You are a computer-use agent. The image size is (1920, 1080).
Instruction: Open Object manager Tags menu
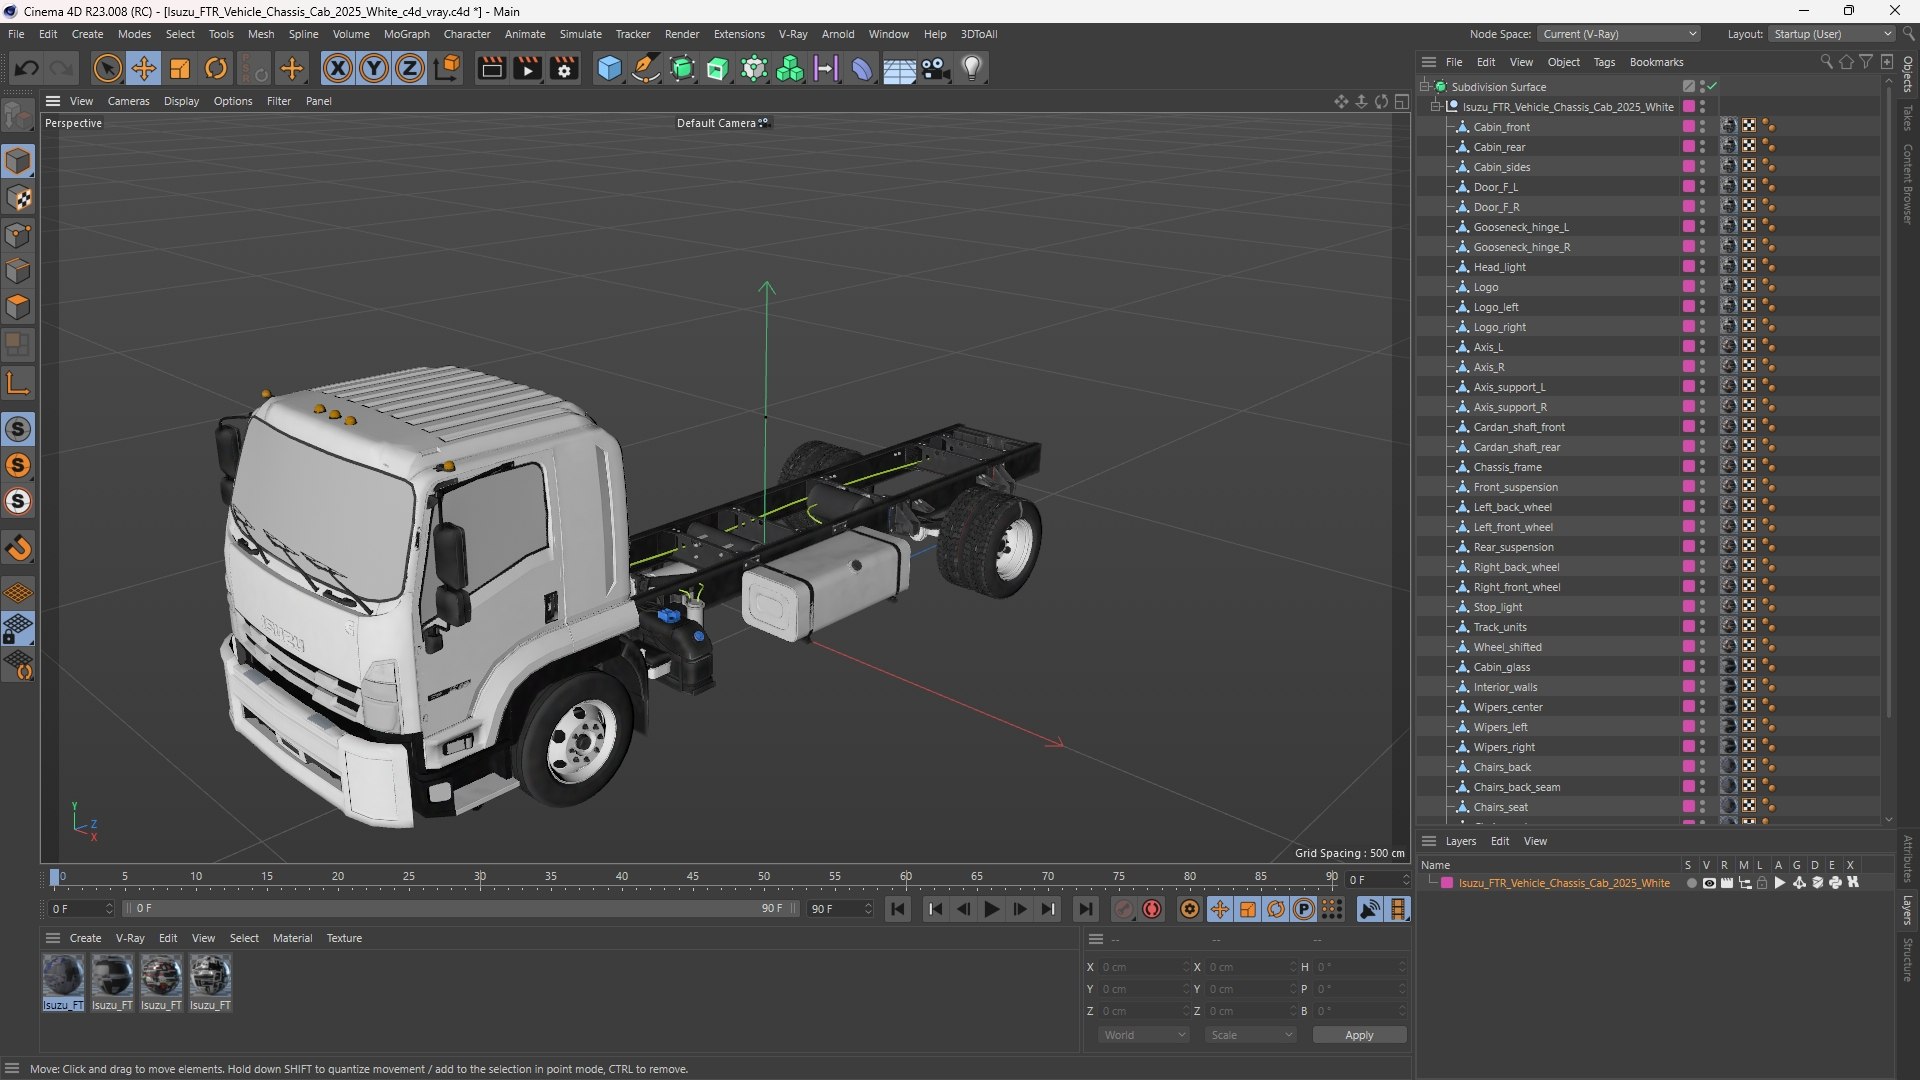click(x=1604, y=62)
